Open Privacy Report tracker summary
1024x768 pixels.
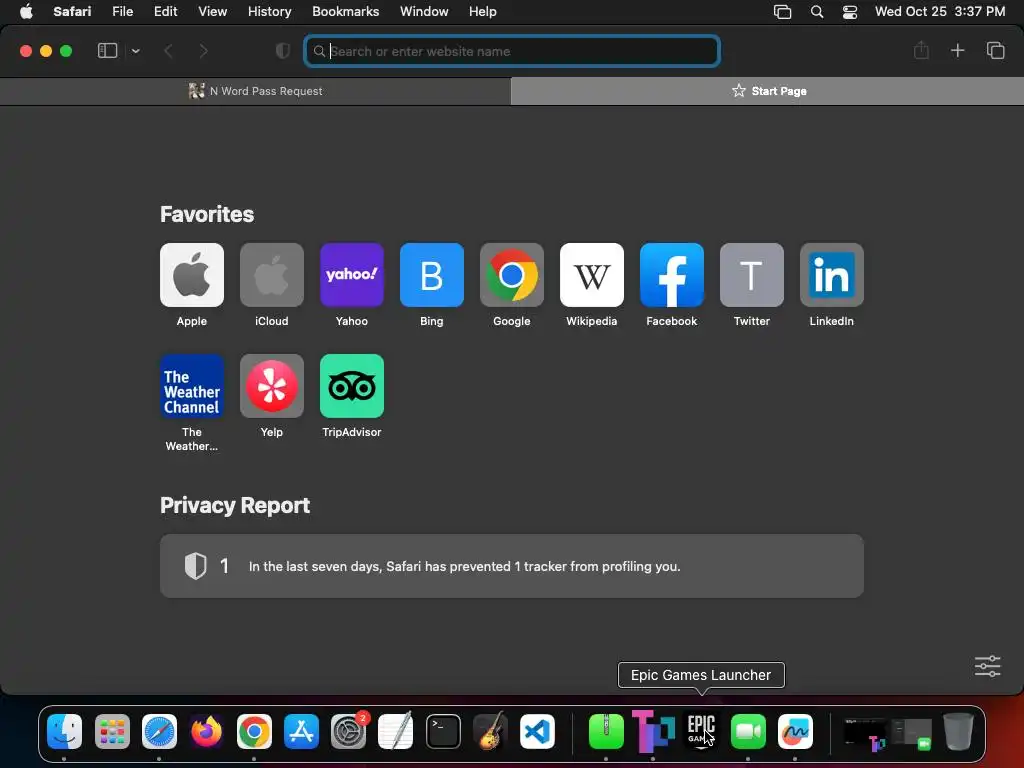[x=511, y=566]
